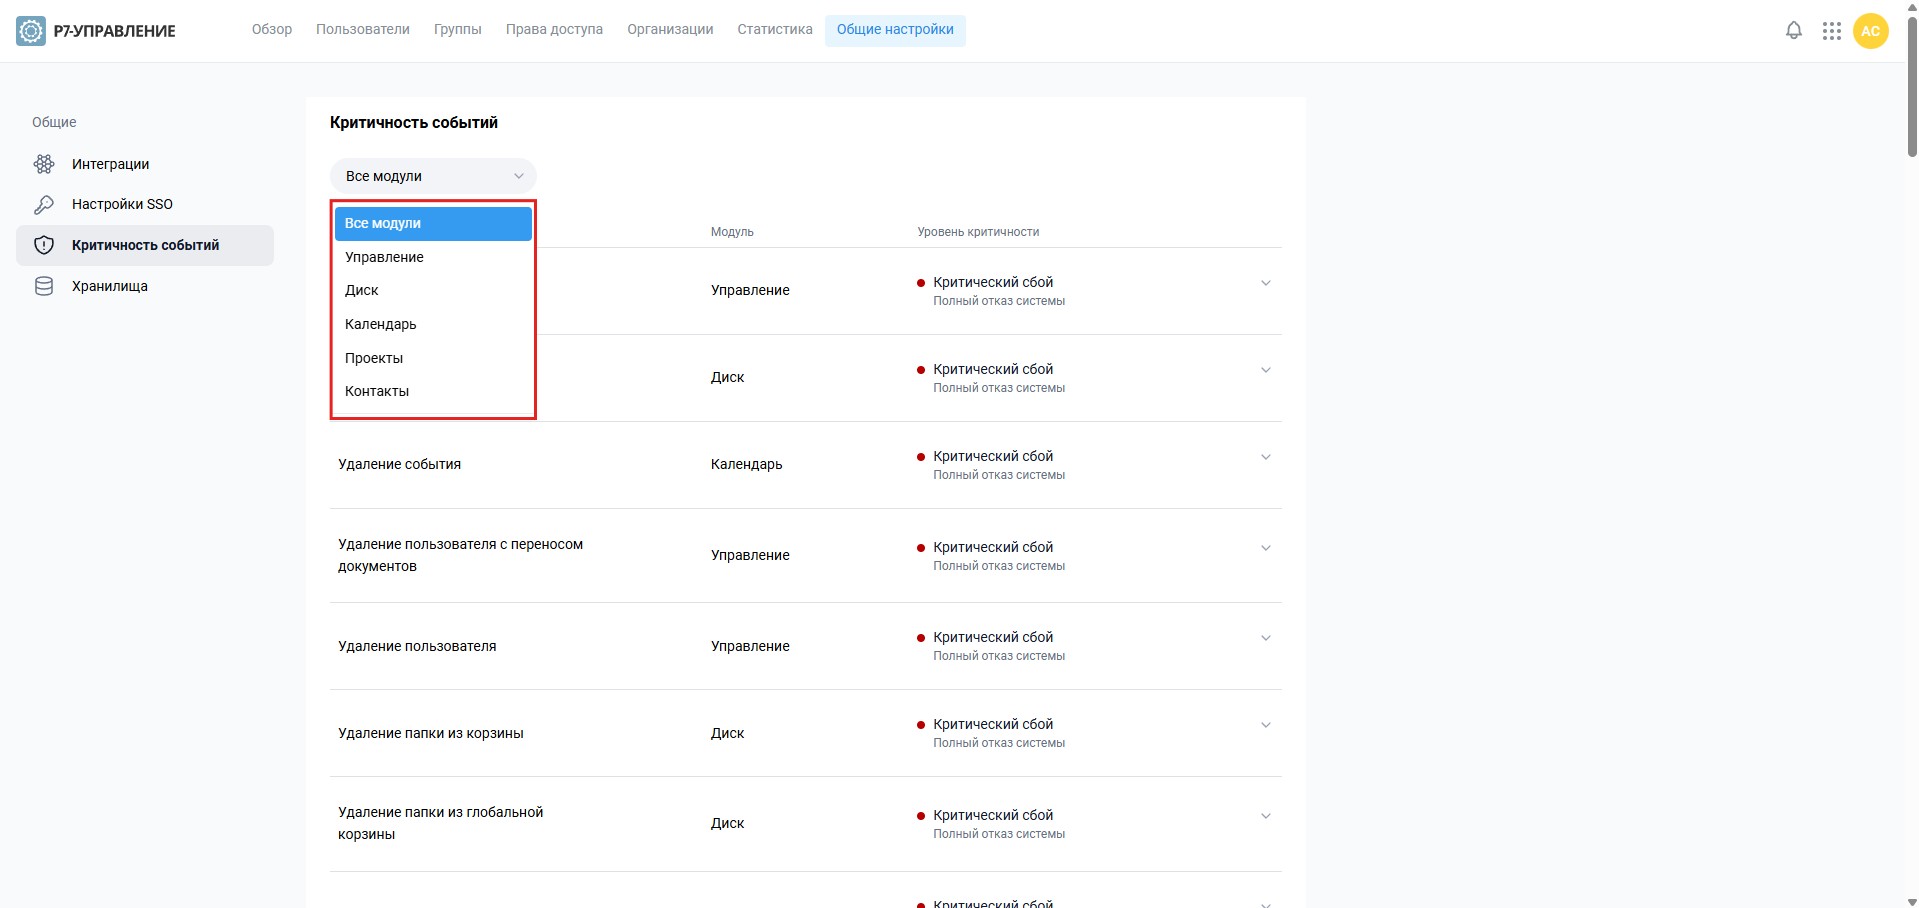Select Диск from the module list
The width and height of the screenshot is (1919, 908).
[433, 290]
